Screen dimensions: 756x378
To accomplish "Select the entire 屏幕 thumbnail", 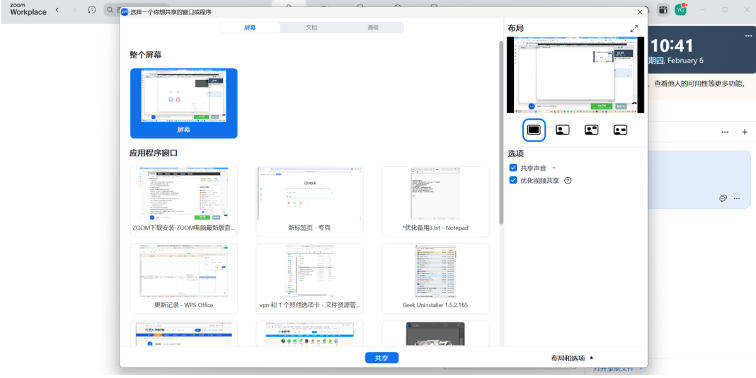I will coord(184,103).
